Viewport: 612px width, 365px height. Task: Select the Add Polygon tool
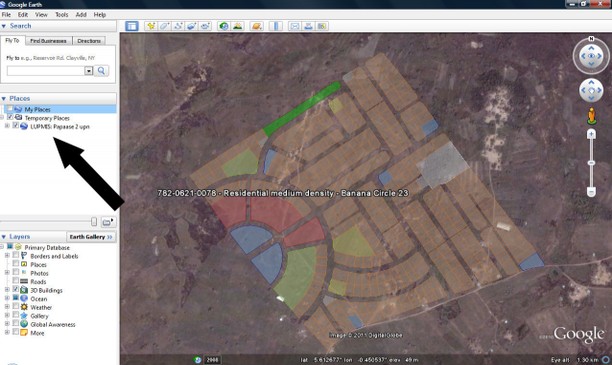click(x=164, y=26)
